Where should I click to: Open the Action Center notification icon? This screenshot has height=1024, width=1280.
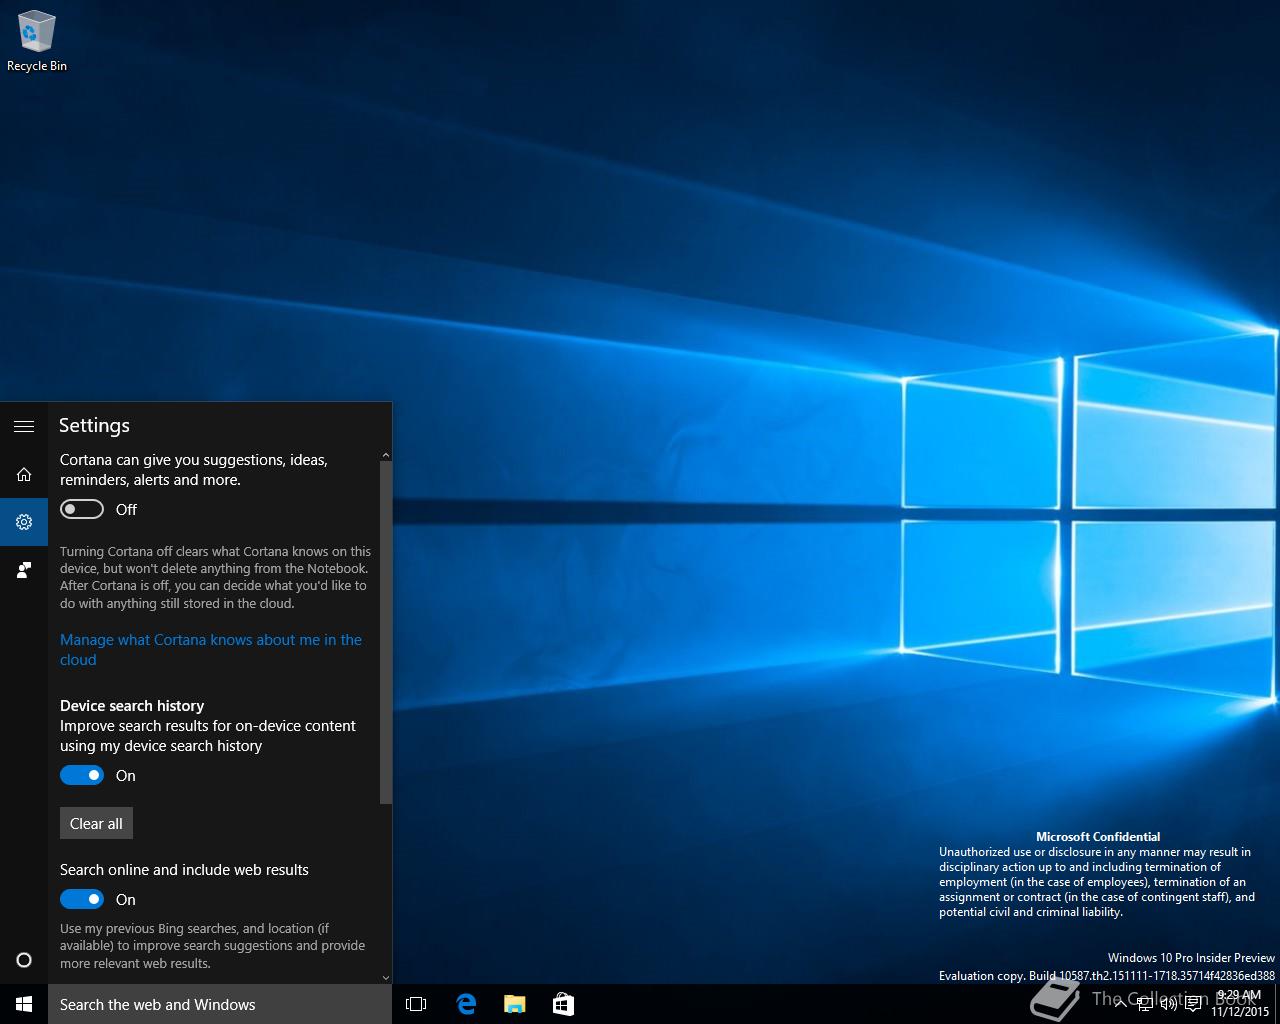[1193, 1004]
